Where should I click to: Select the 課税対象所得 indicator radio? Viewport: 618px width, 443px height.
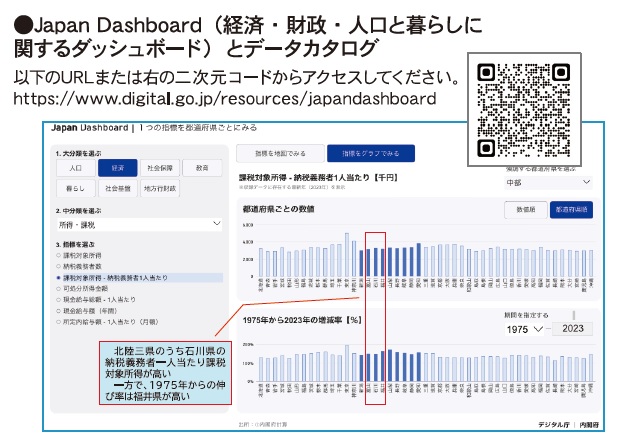coord(58,255)
